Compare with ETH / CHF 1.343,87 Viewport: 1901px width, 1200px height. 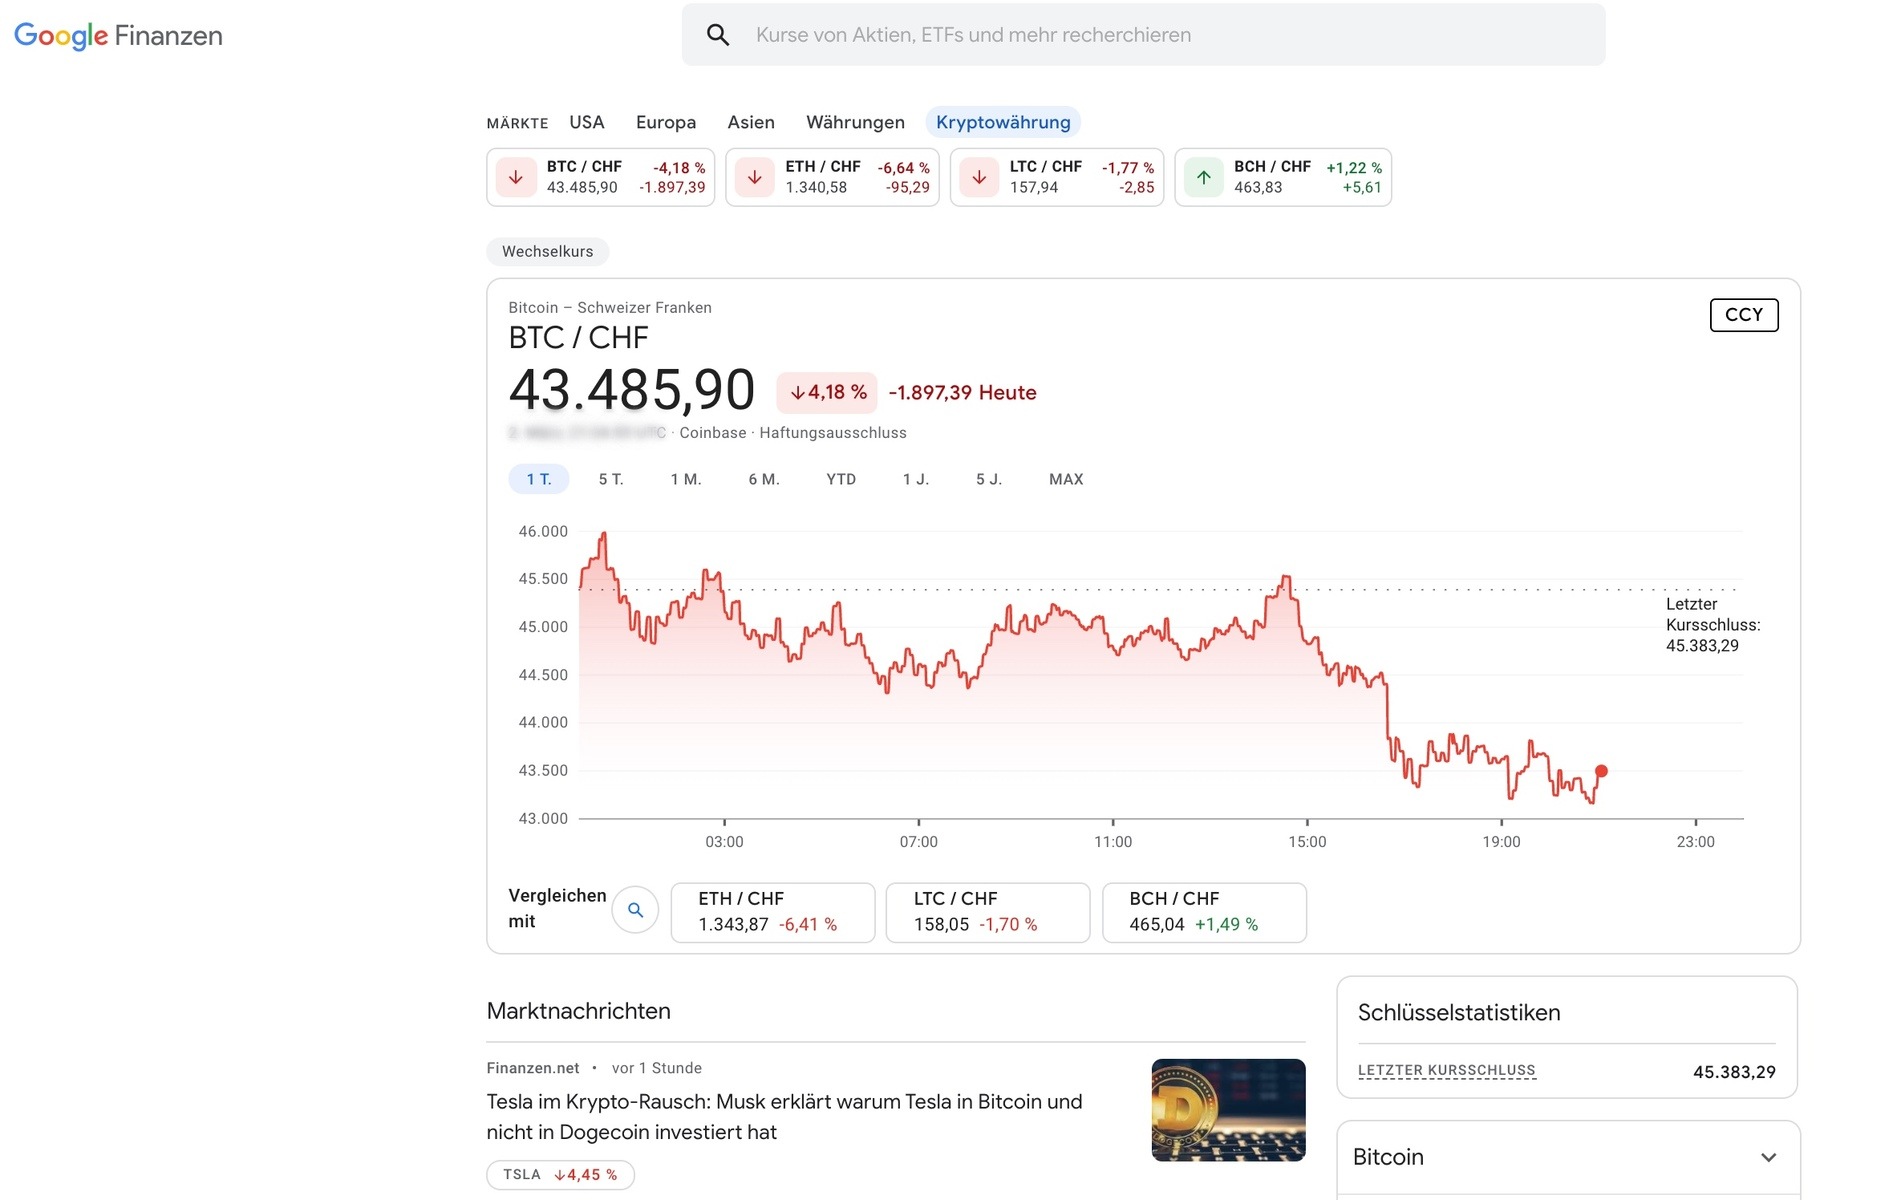click(773, 912)
